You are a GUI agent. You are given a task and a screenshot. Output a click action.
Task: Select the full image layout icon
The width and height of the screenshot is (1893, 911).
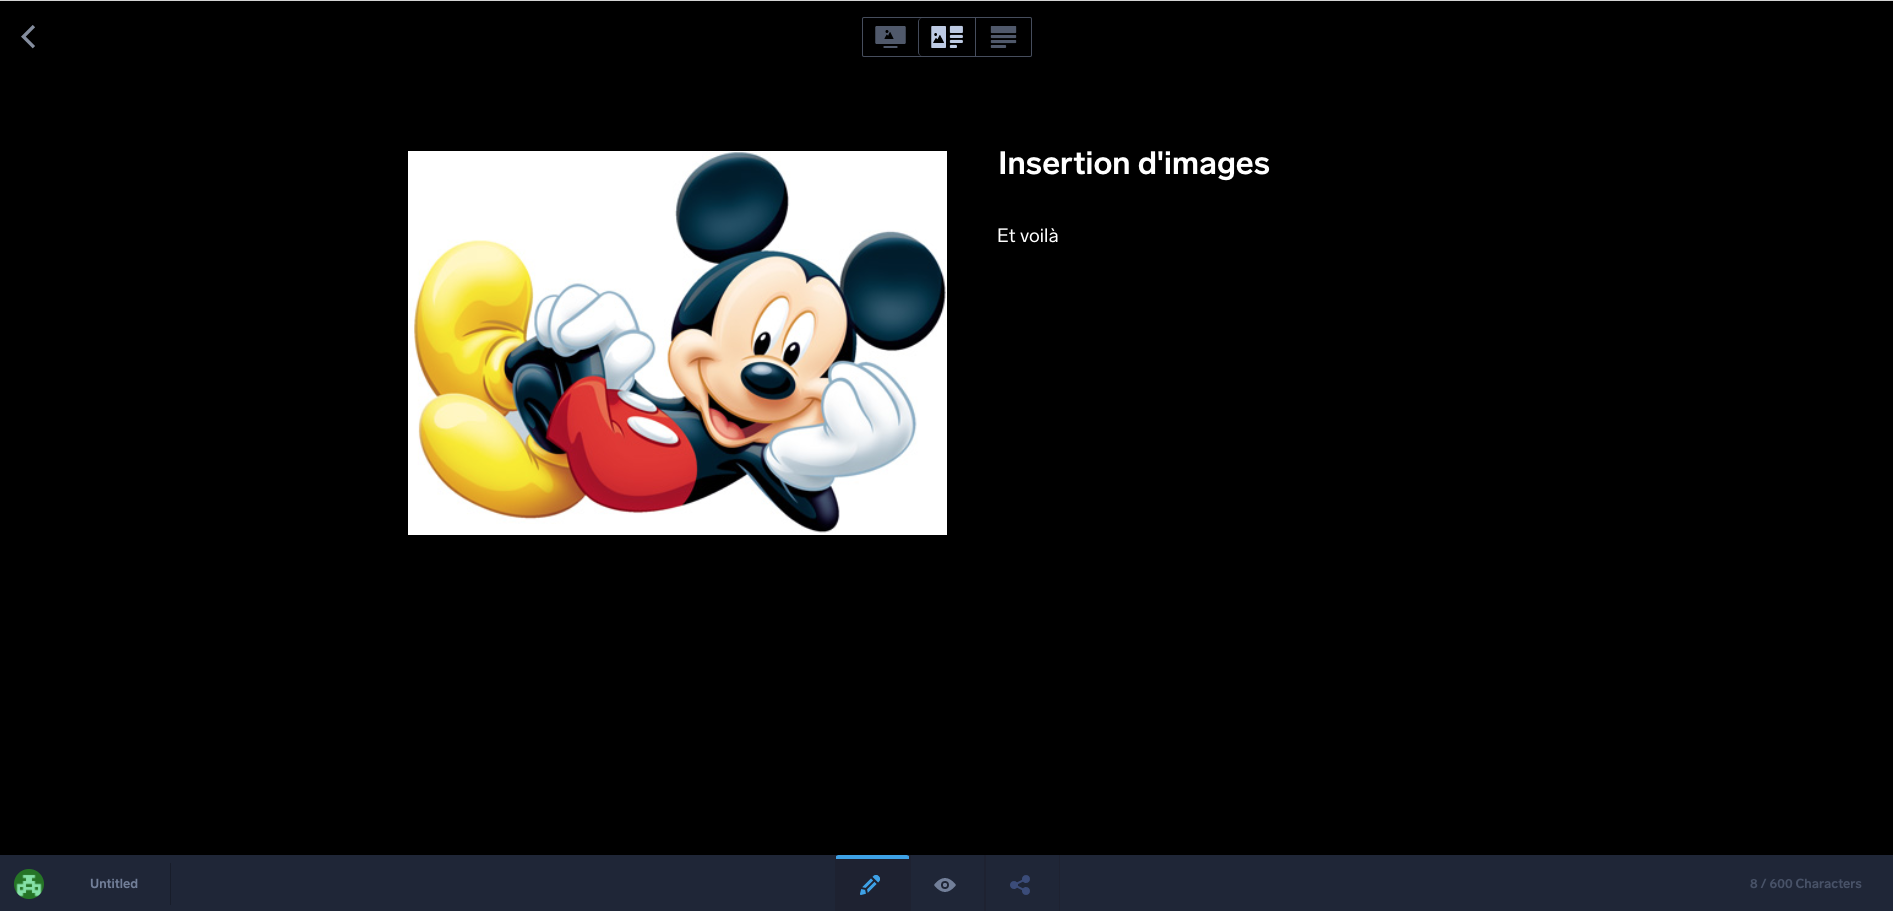890,37
